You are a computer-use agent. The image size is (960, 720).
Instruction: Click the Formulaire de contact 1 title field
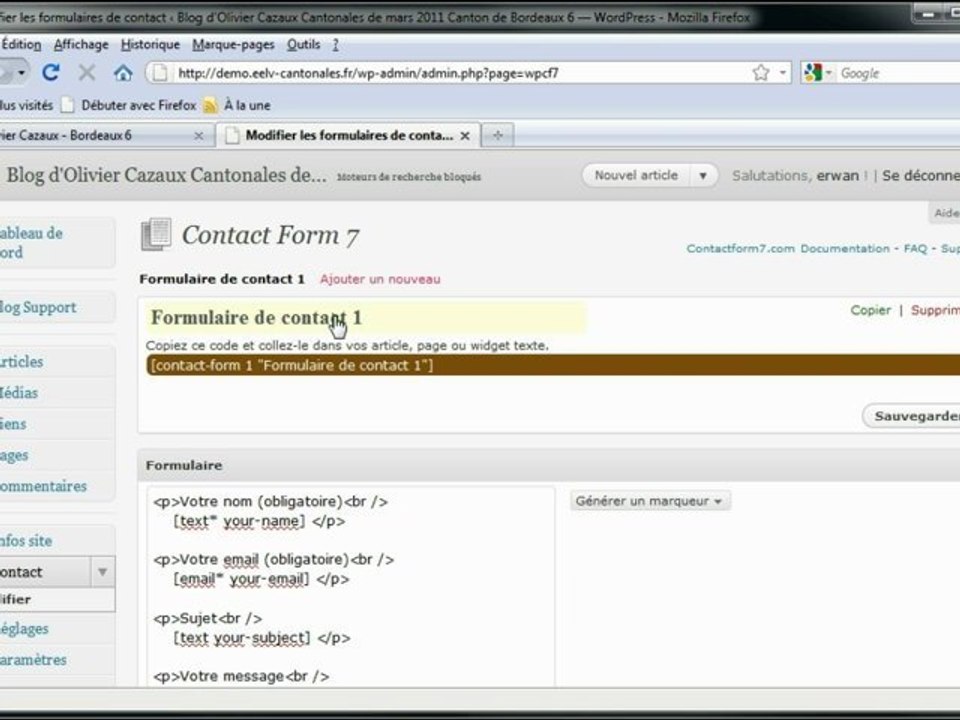pos(366,318)
